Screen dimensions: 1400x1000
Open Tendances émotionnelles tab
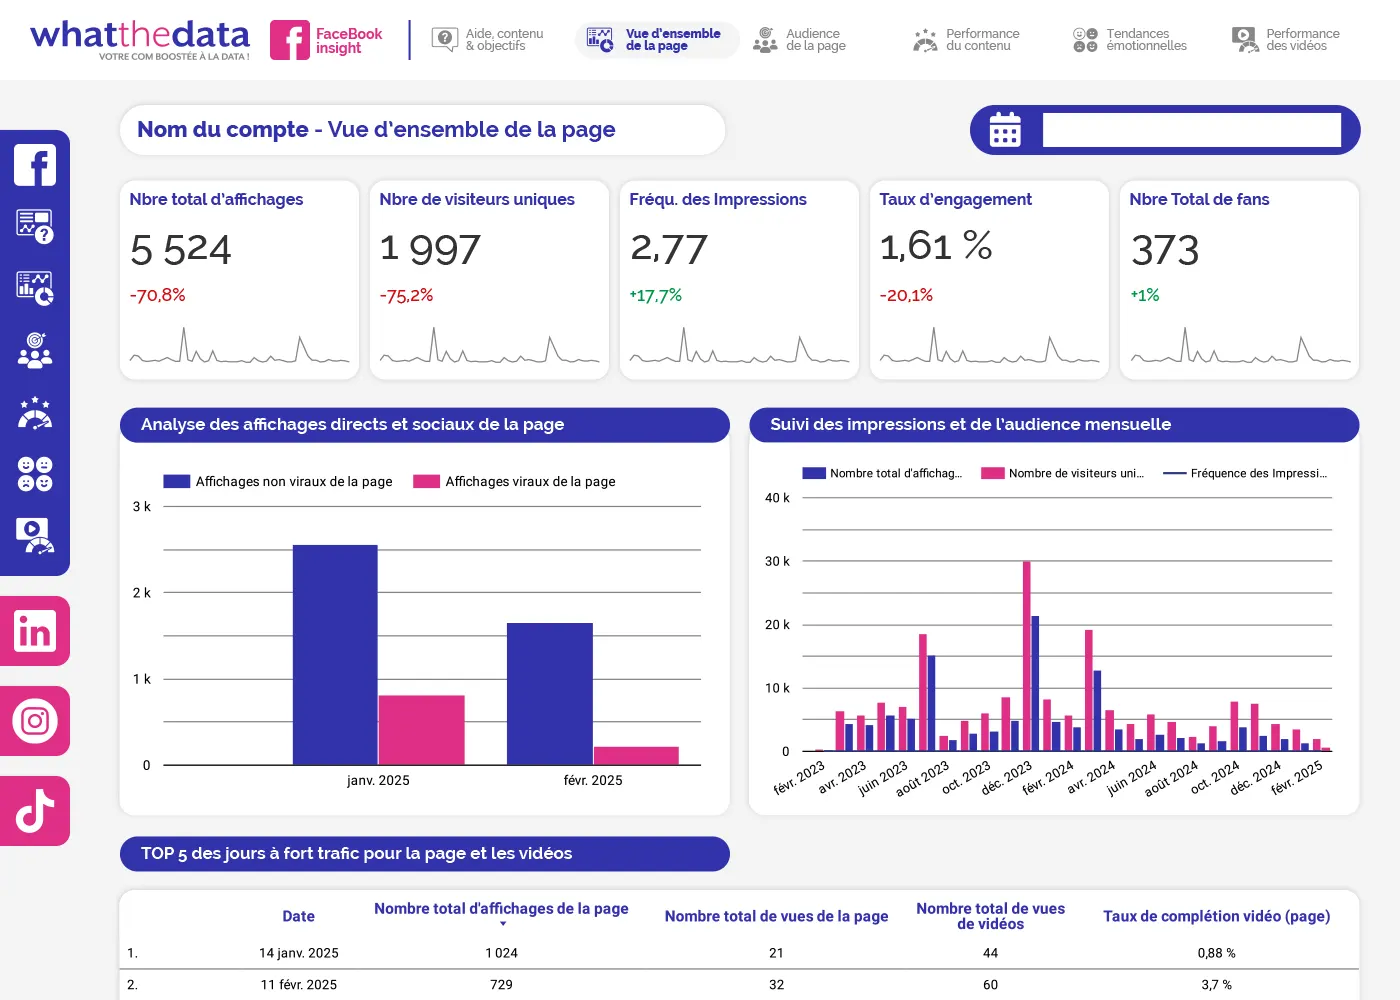[1130, 40]
